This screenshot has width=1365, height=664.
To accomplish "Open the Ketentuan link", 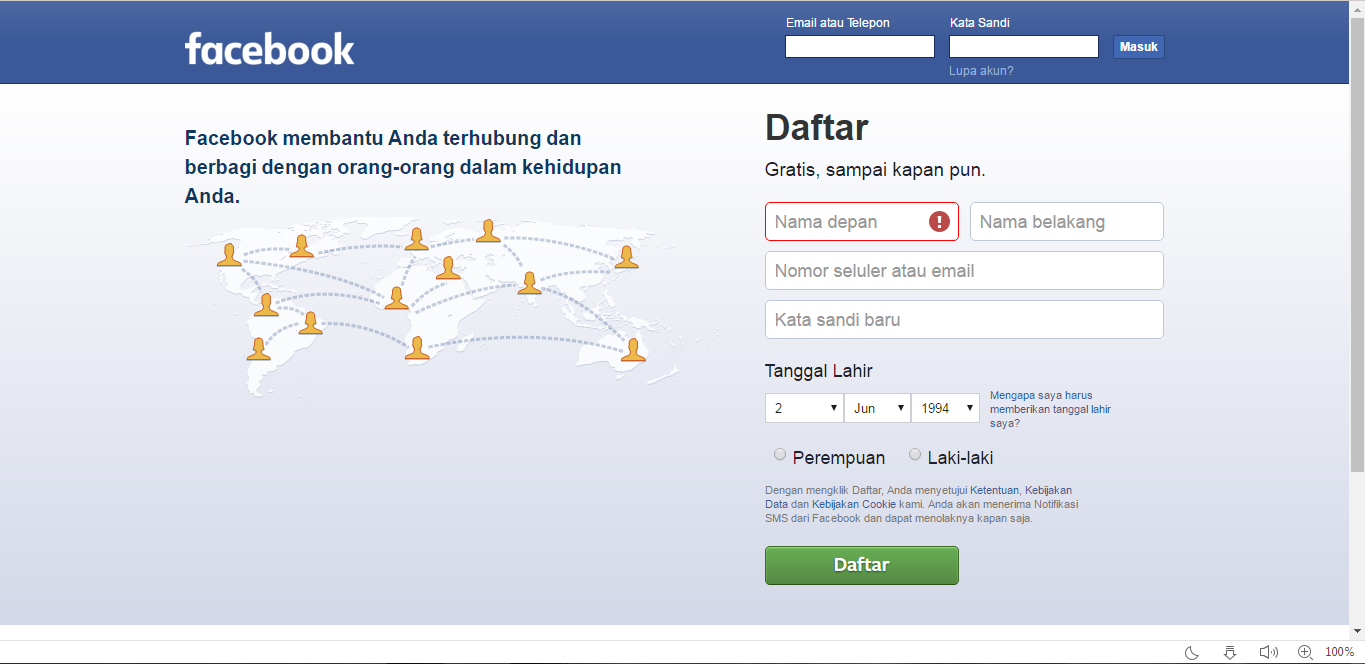I will pos(995,490).
